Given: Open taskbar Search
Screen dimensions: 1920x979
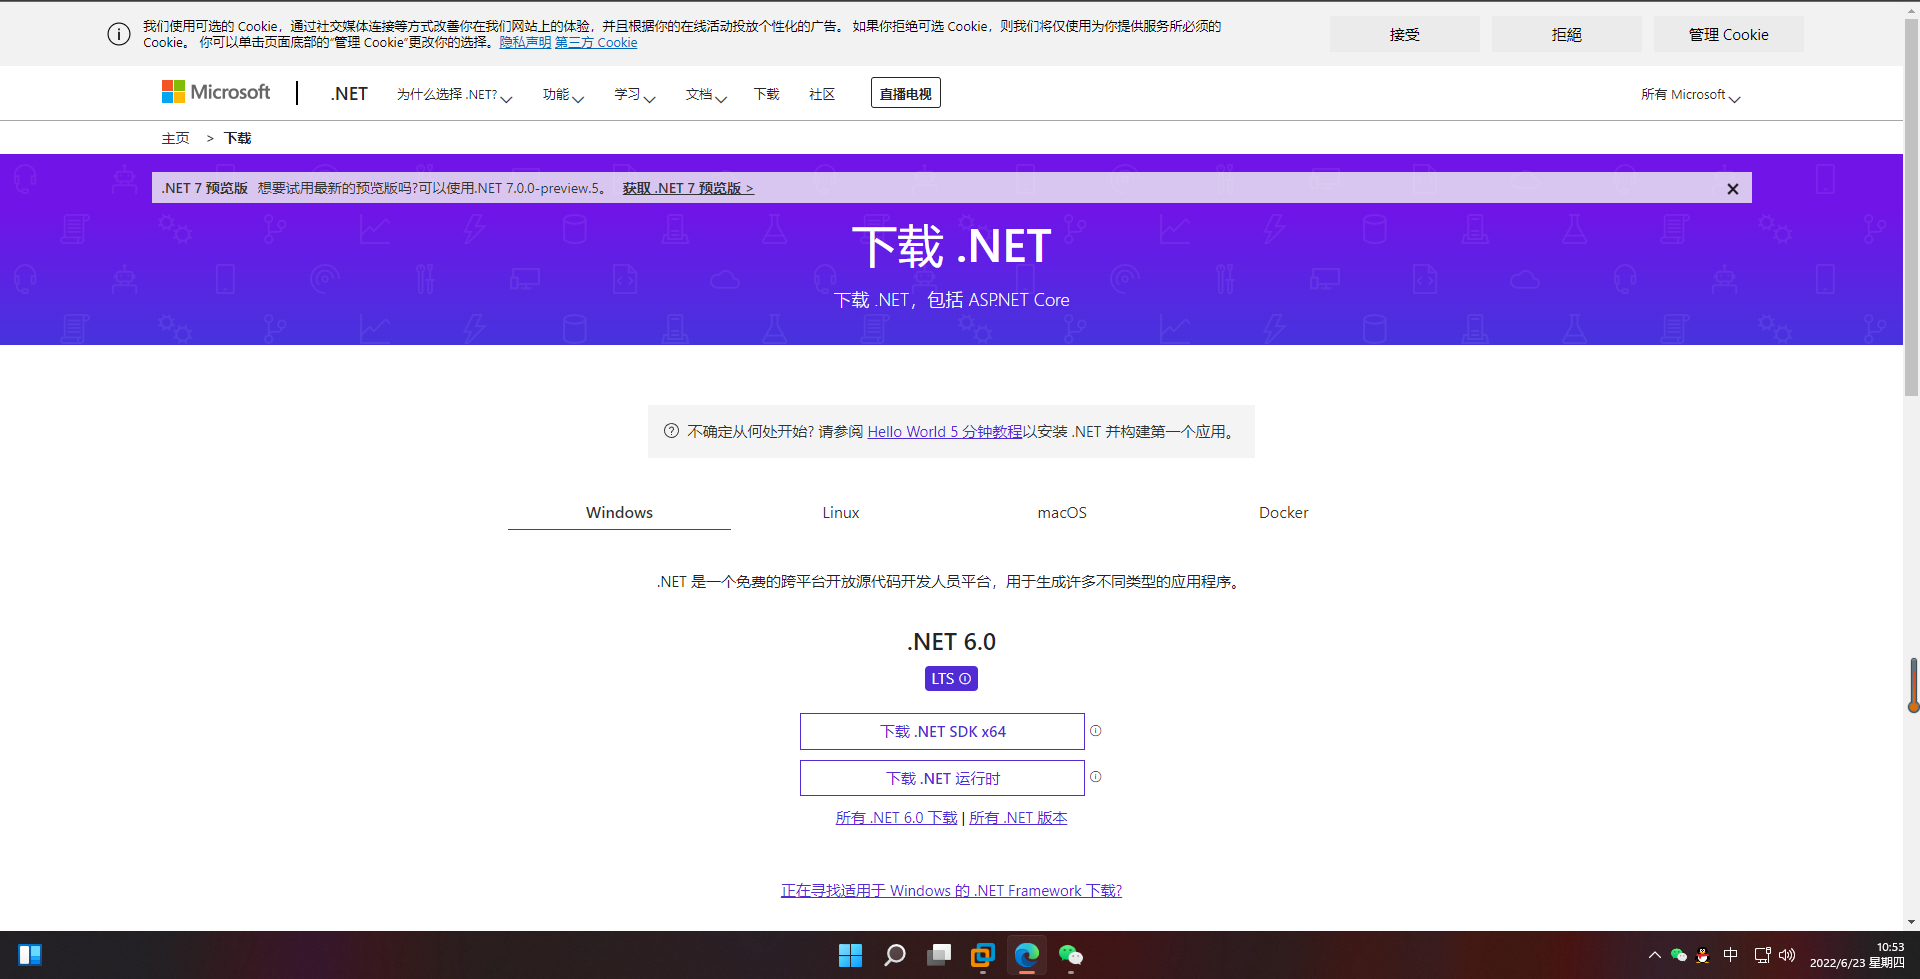Looking at the screenshot, I should click(x=895, y=955).
